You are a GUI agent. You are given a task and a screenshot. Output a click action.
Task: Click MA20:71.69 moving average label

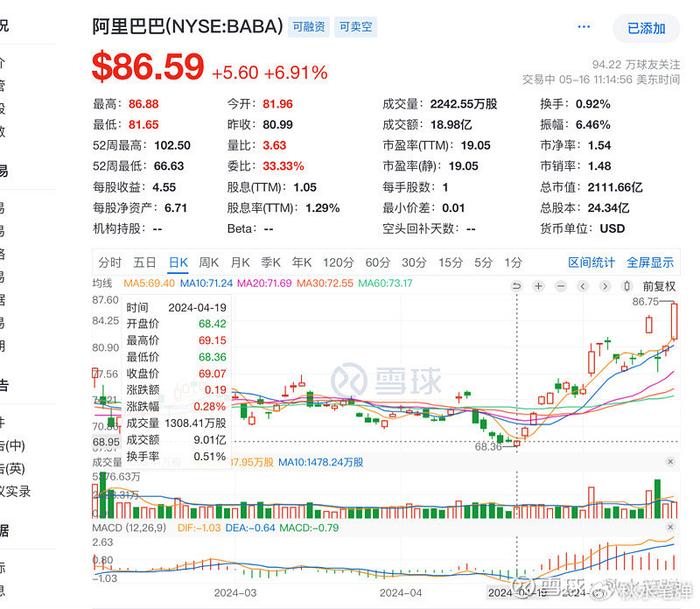[264, 283]
